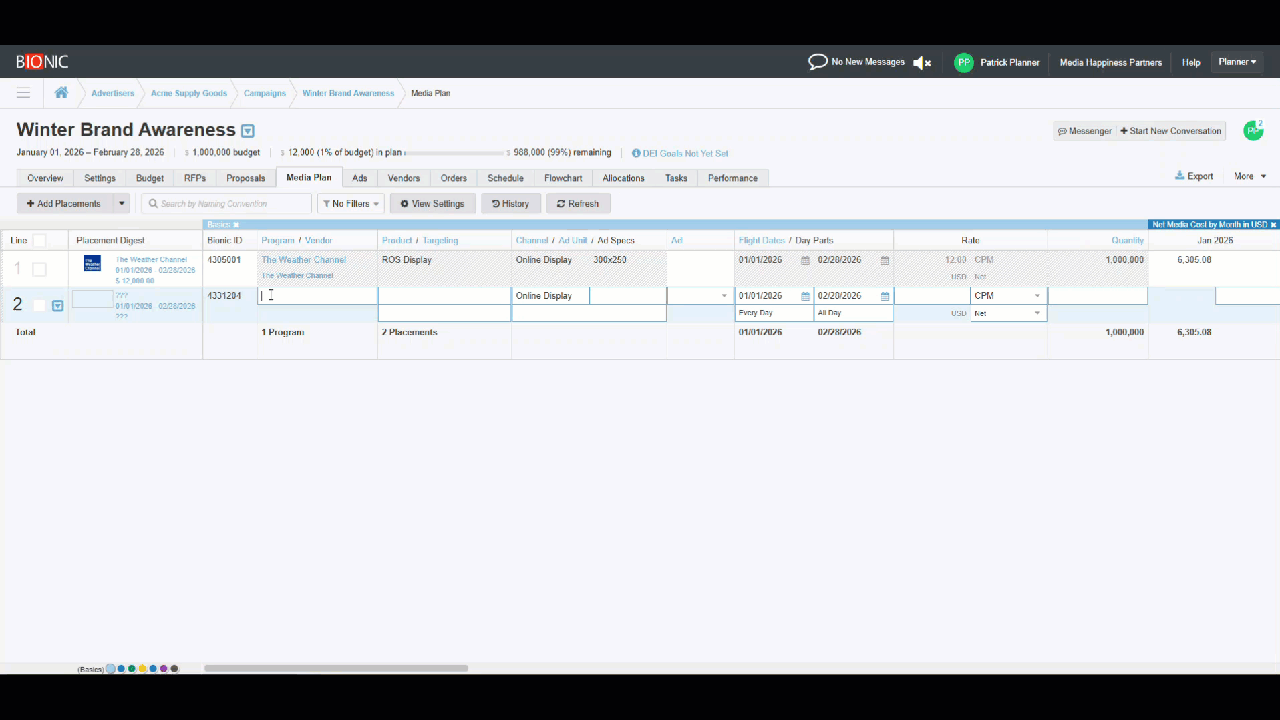The width and height of the screenshot is (1280, 720).
Task: Expand the CPM rate type dropdown
Action: pos(1036,296)
